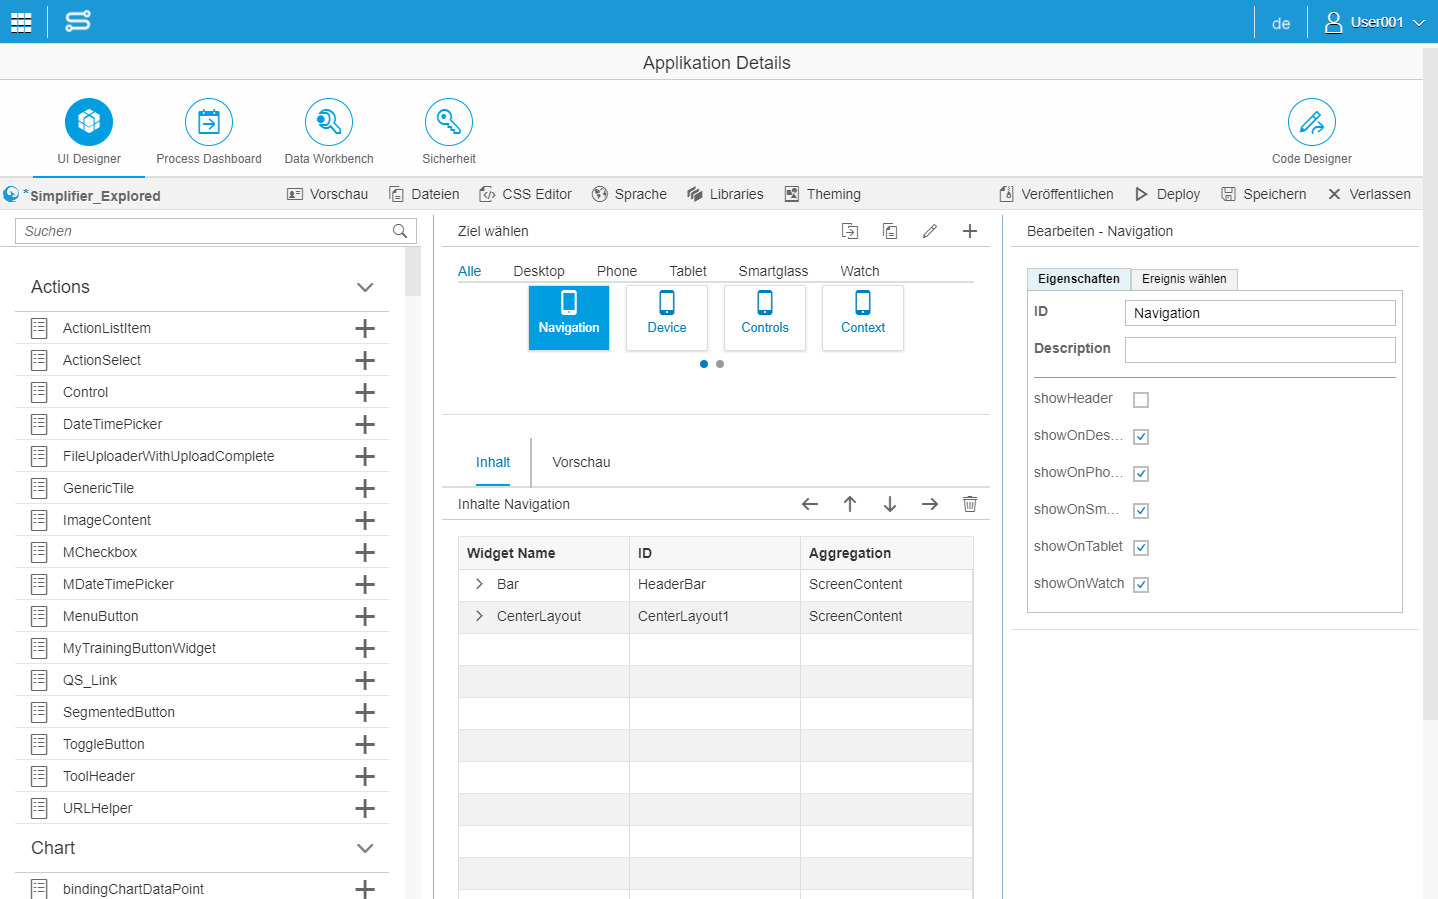The height and width of the screenshot is (899, 1438).
Task: Delete selected widget with the trash icon
Action: 969,504
